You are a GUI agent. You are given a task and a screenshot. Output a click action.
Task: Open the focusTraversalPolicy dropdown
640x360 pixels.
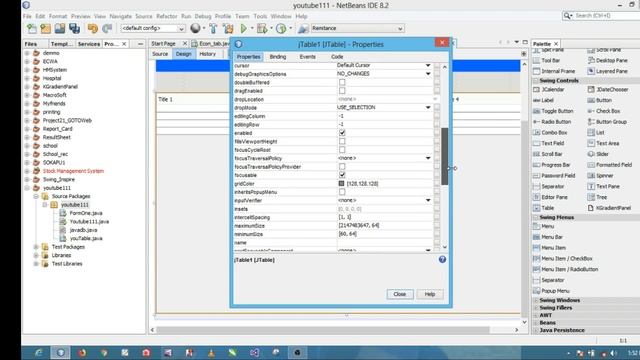[x=428, y=158]
